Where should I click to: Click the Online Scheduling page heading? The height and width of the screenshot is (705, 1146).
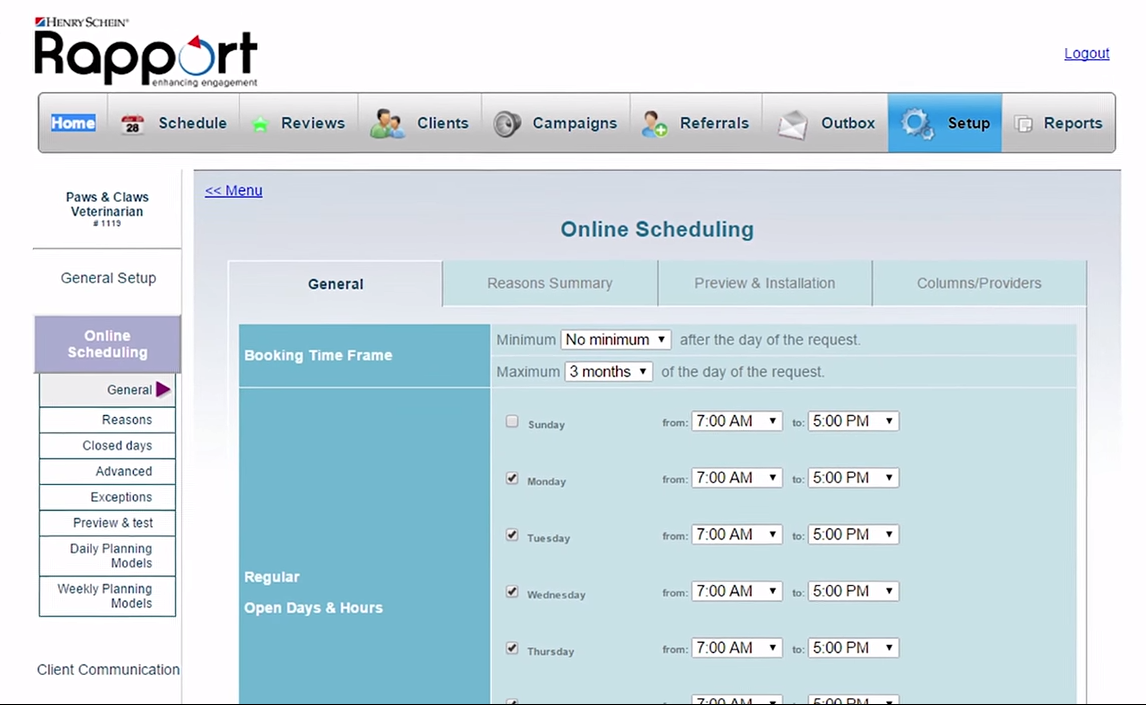click(x=657, y=229)
